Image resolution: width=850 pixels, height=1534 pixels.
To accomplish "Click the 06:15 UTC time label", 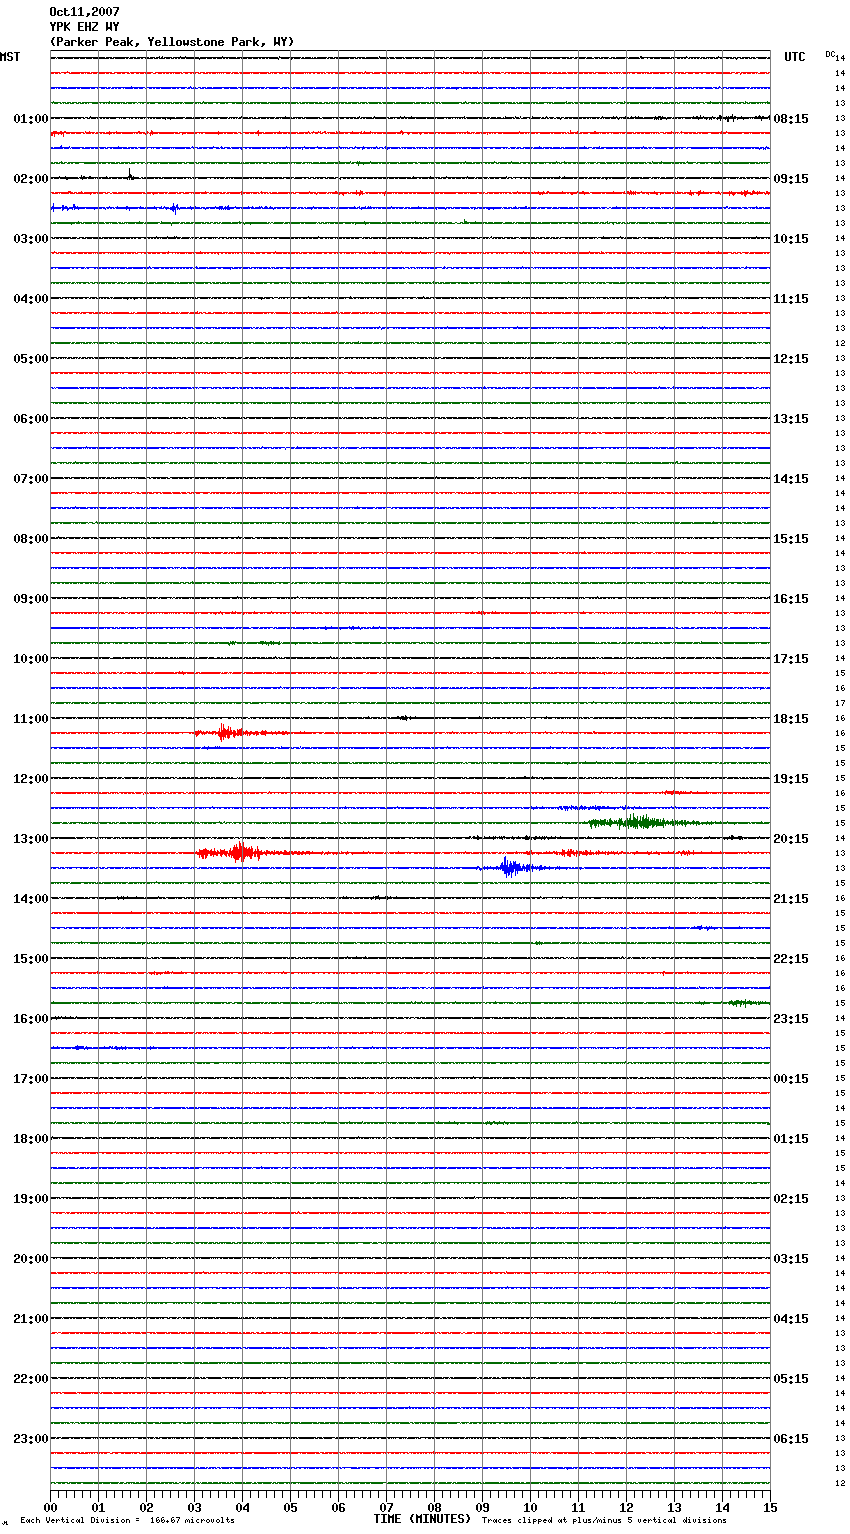I will pos(791,1439).
